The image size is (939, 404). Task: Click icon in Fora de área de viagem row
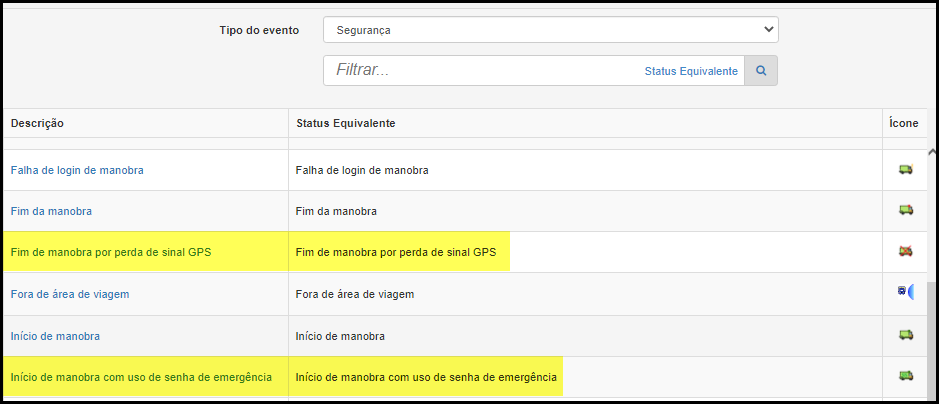[905, 291]
